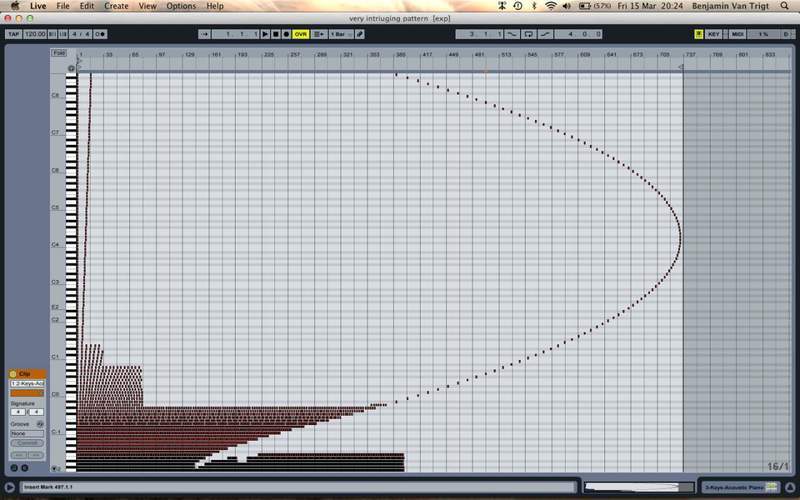The width and height of the screenshot is (800, 500).
Task: Click the punch-in switch icon
Action: pos(512,34)
